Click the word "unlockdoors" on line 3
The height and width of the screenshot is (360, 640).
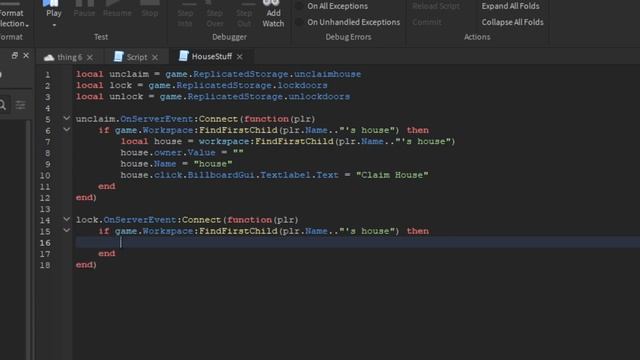coord(319,97)
